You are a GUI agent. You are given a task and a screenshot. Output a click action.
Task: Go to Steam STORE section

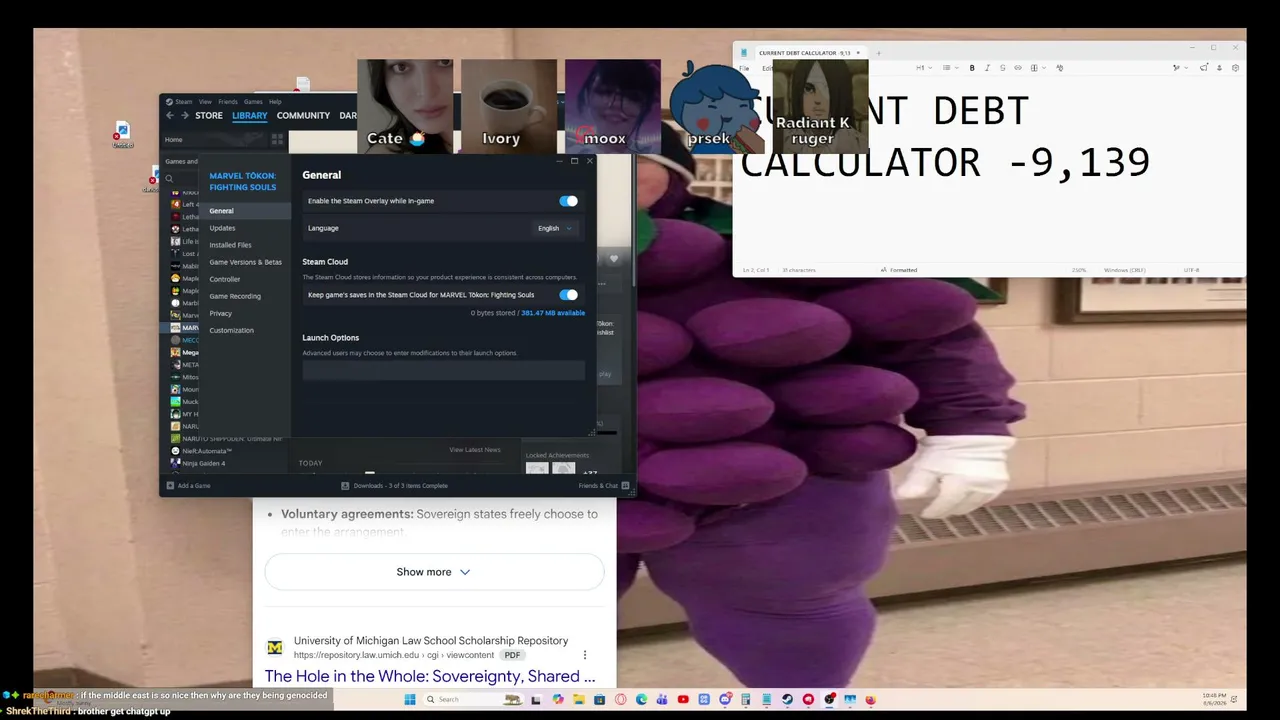[209, 116]
